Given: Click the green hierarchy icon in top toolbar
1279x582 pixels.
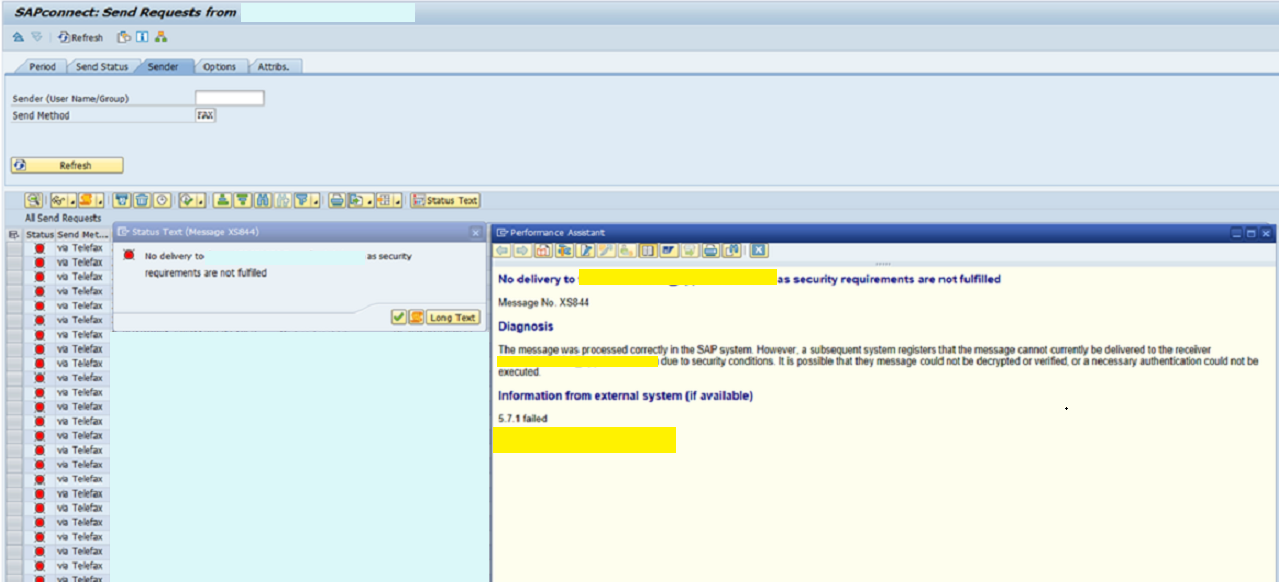Looking at the screenshot, I should coord(160,37).
